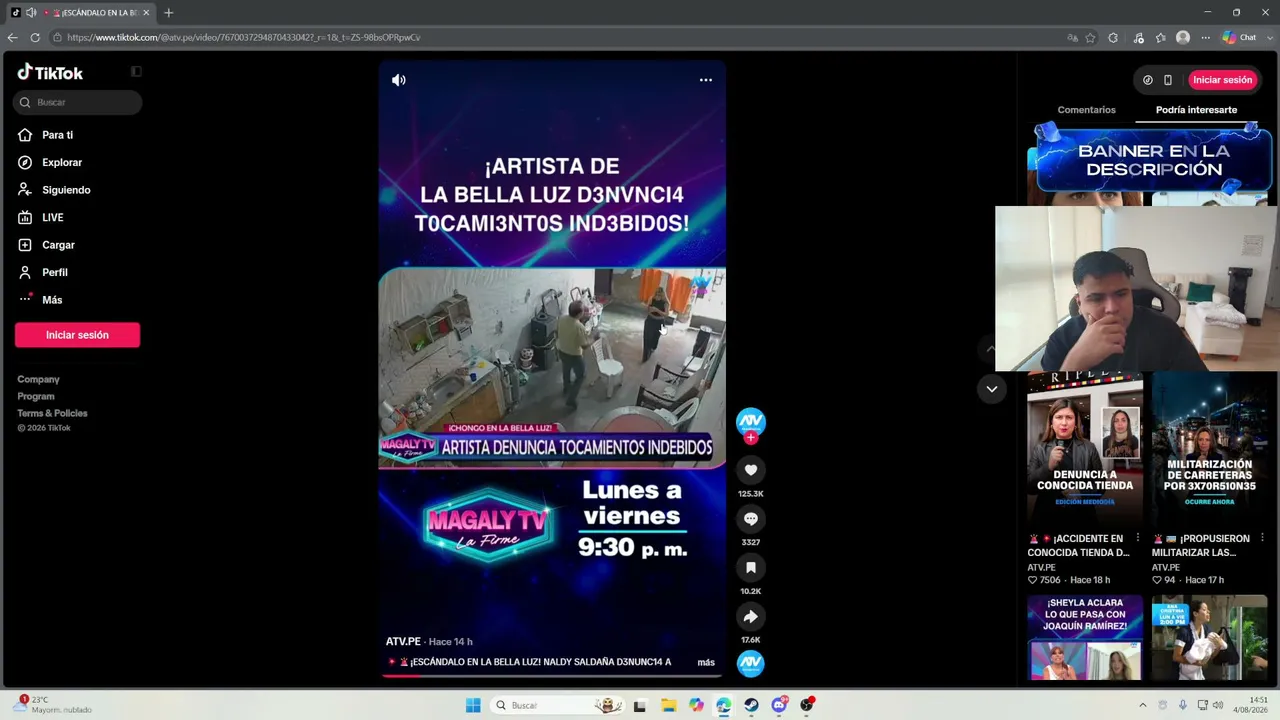Click the address bar URL

click(244, 37)
